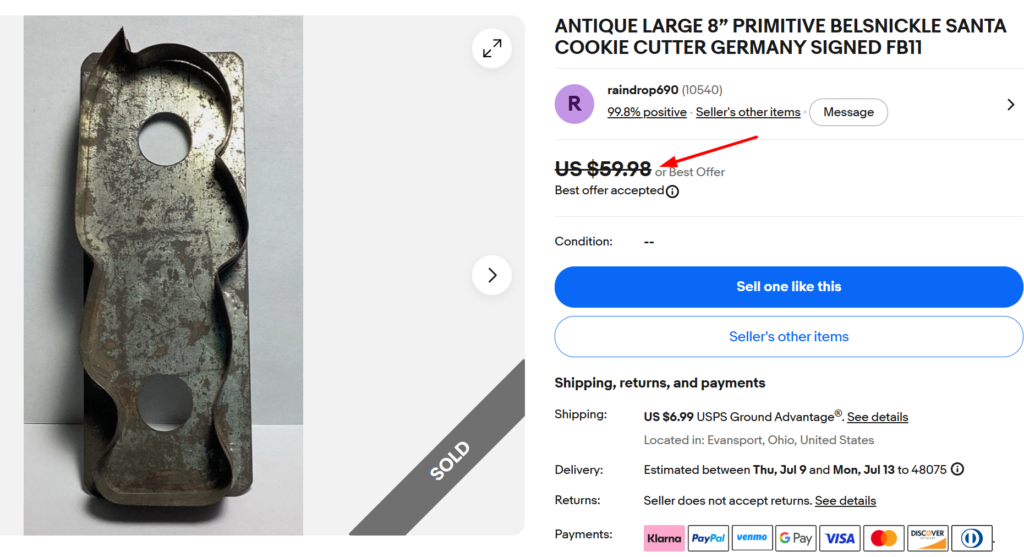Expand the product image to full screen
The width and height of the screenshot is (1024, 557).
tap(492, 48)
